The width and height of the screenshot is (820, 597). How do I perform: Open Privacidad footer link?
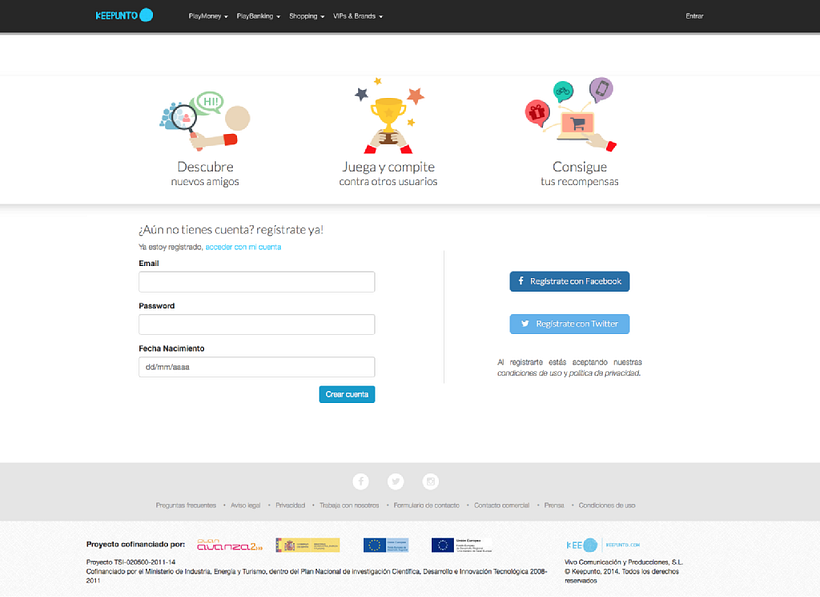coord(290,506)
